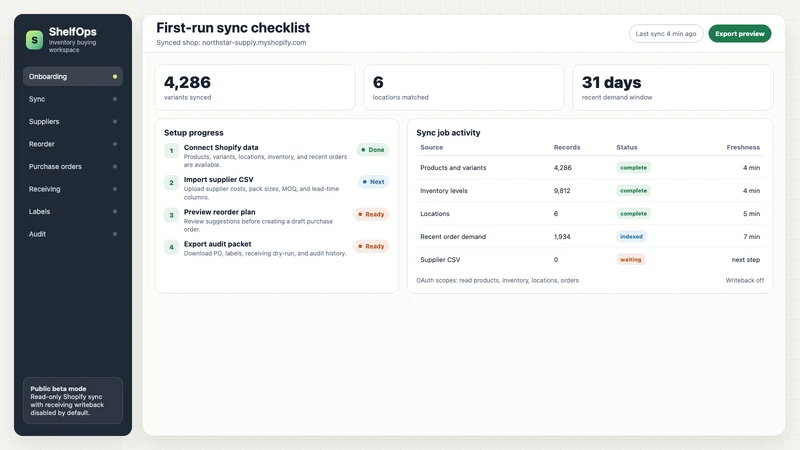Open the Connect Shopify data step title

(x=221, y=147)
